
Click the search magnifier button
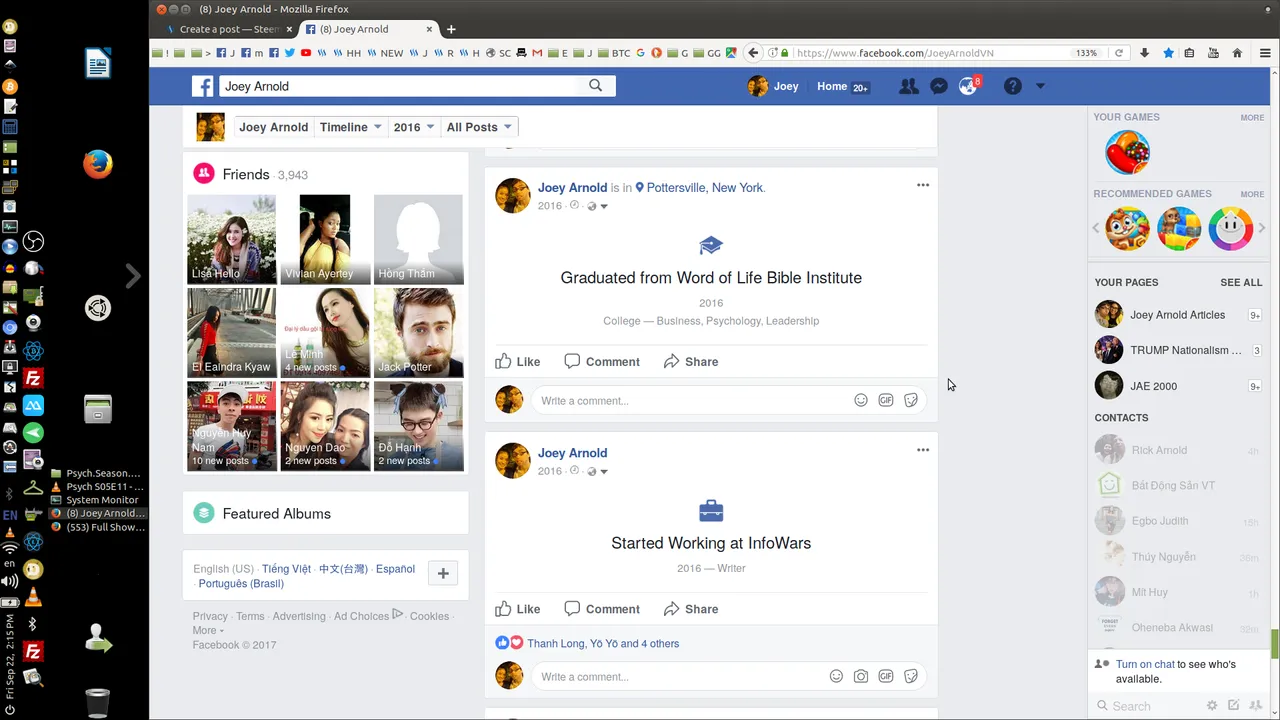pos(596,86)
